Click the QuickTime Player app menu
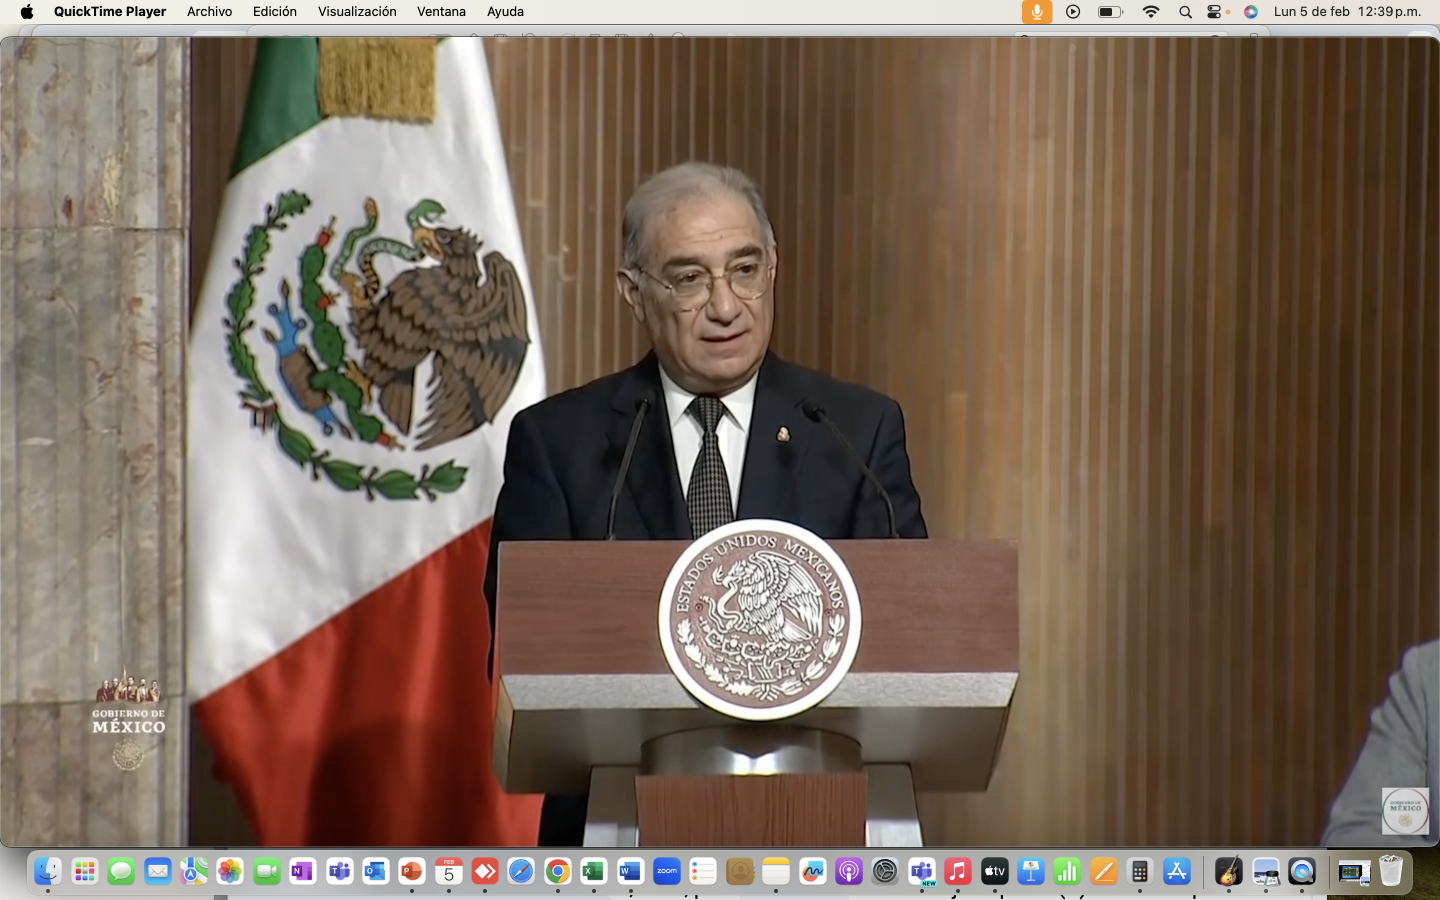The width and height of the screenshot is (1440, 900). [110, 12]
